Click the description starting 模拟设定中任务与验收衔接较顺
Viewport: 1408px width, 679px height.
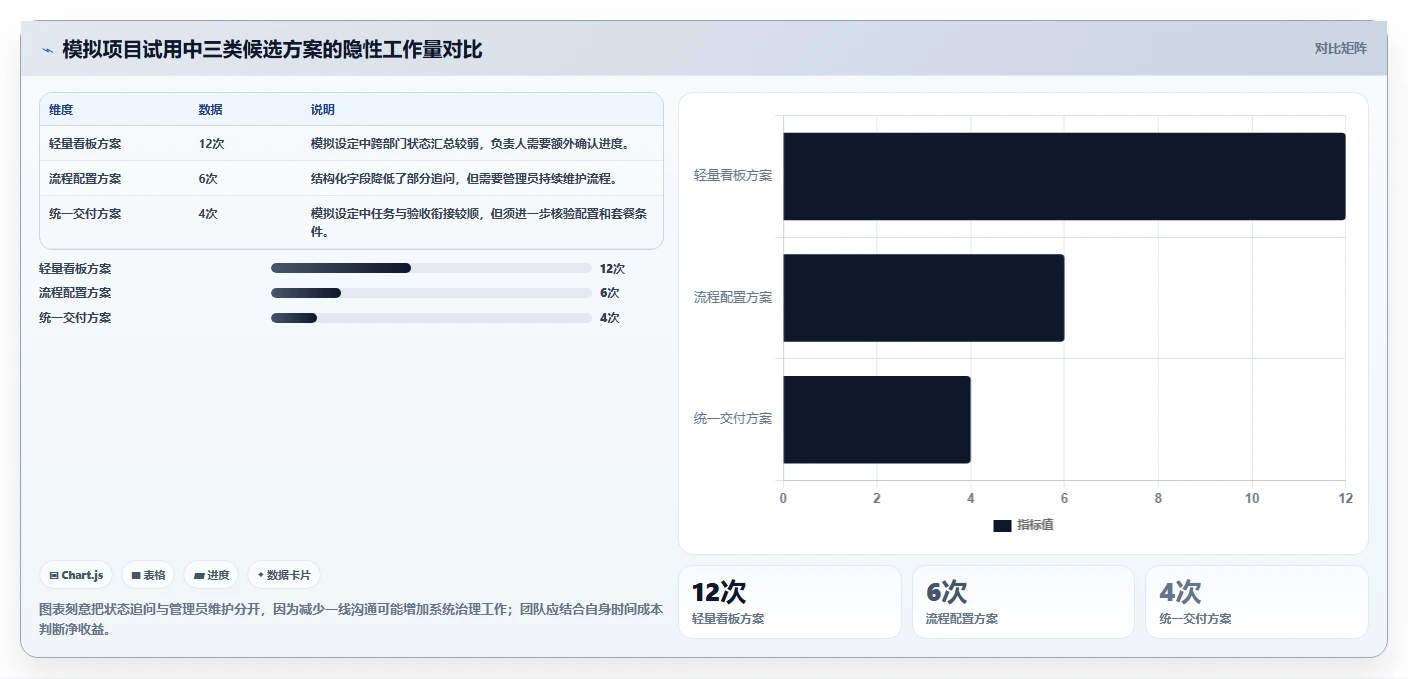(480, 222)
